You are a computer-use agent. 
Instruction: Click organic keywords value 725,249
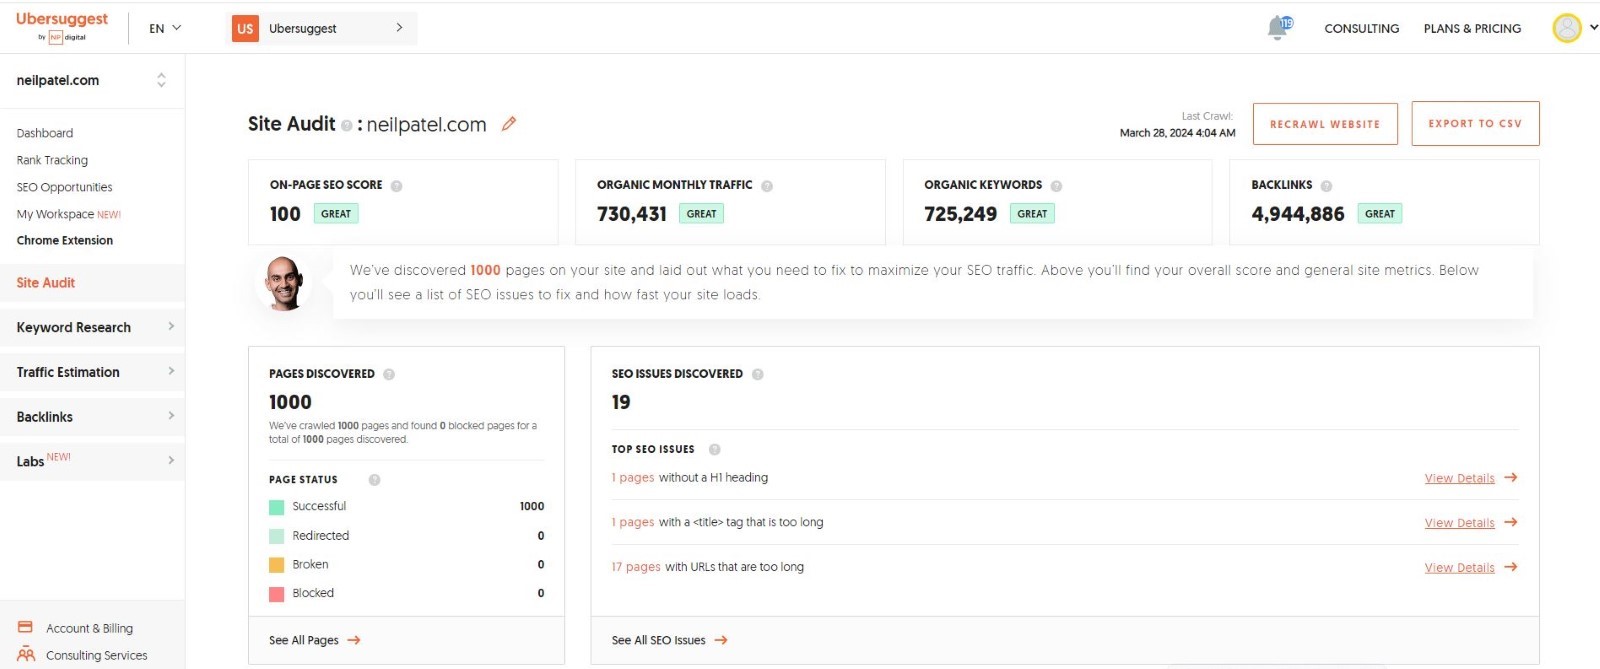[x=961, y=214]
